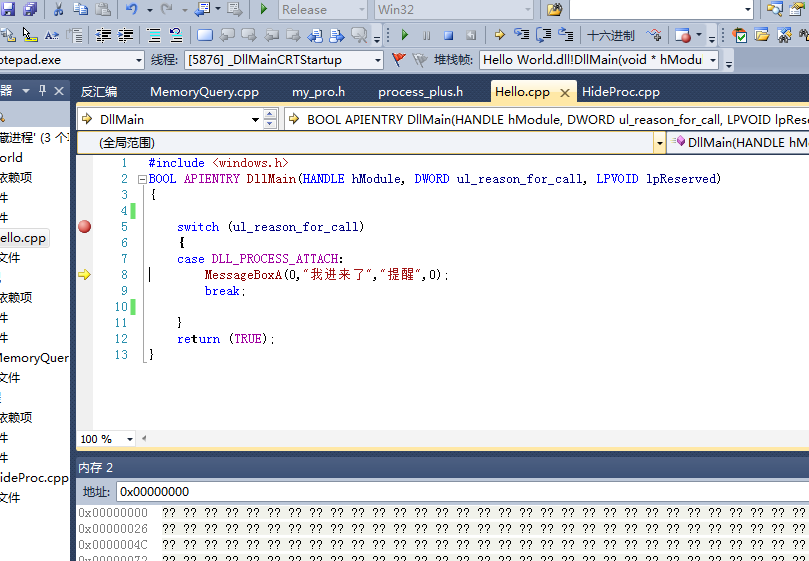The width and height of the screenshot is (809, 561).
Task: Toggle the breakpoint on line 5
Action: click(85, 227)
